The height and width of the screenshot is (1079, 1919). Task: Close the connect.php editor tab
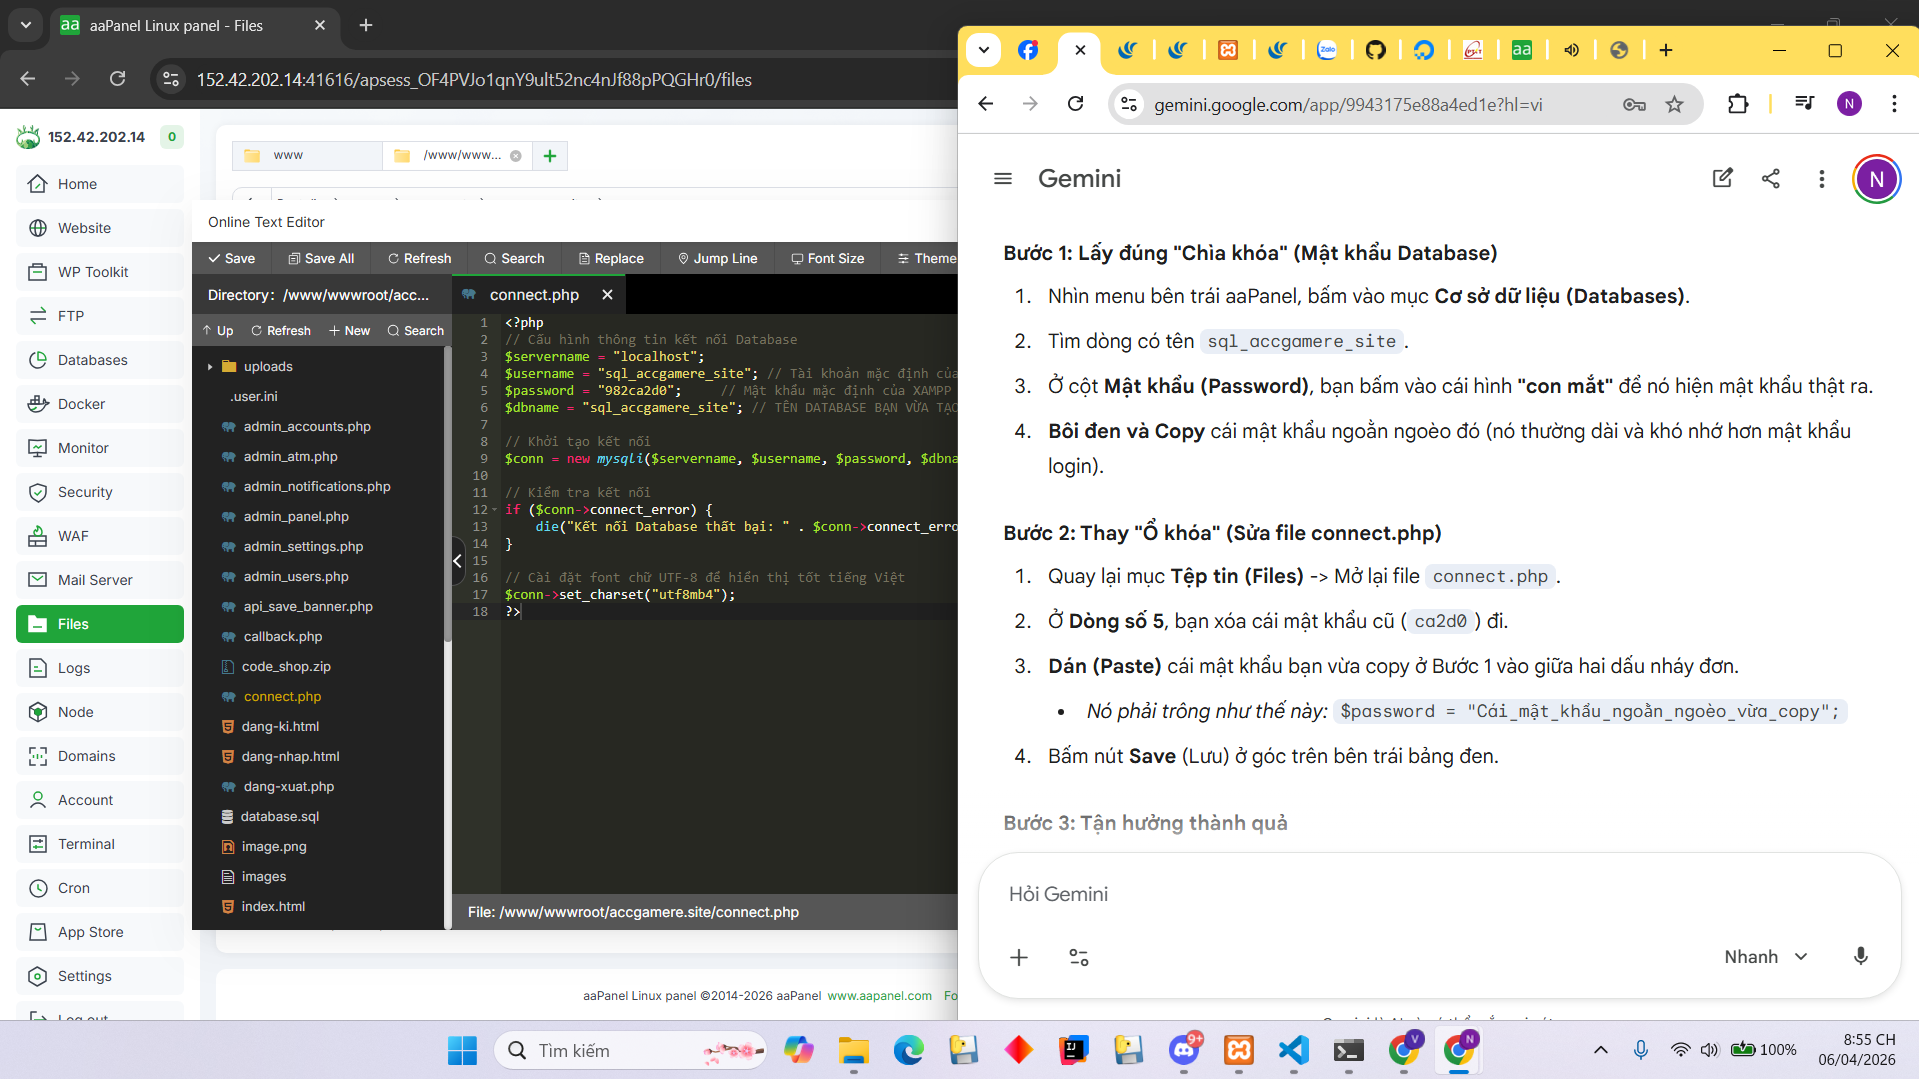(607, 295)
